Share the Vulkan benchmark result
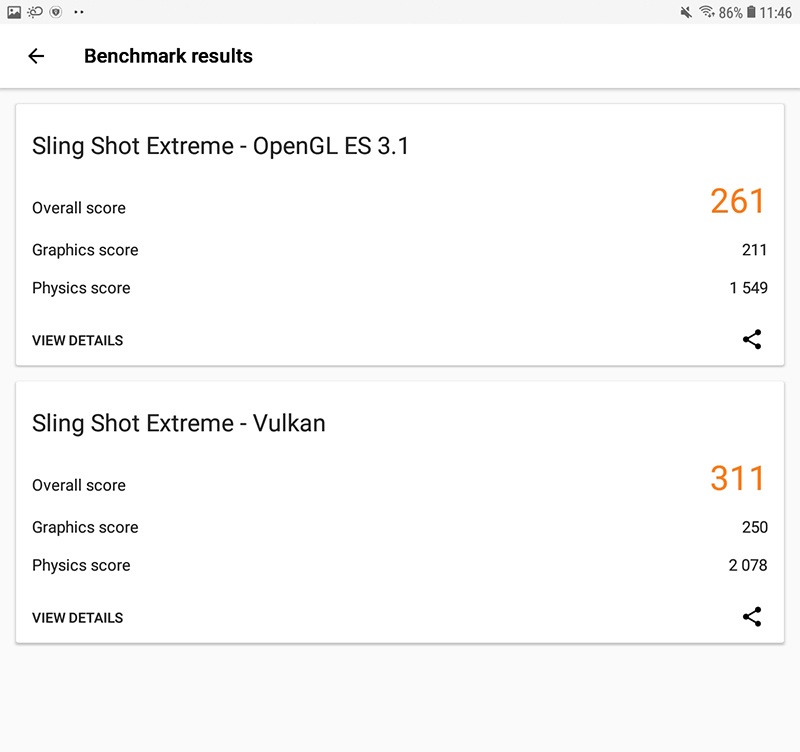Image resolution: width=800 pixels, height=752 pixels. coord(752,617)
